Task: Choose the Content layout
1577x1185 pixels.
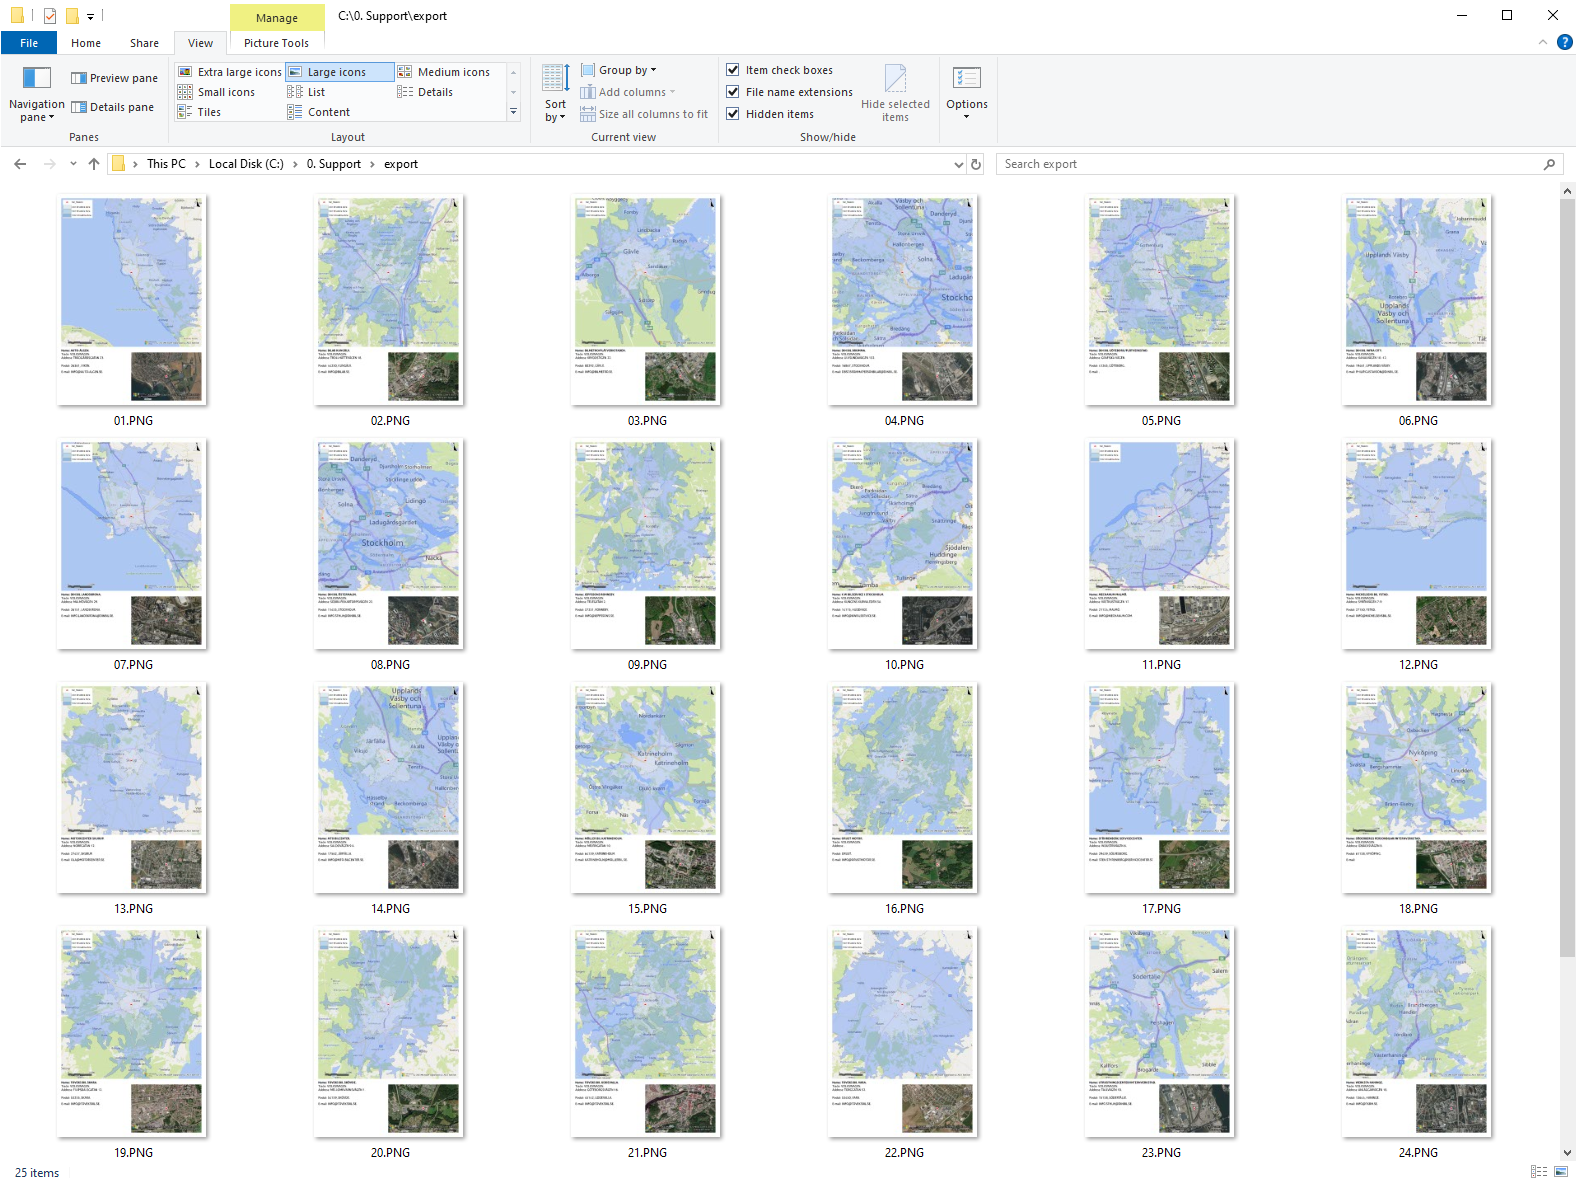Action: [x=319, y=112]
